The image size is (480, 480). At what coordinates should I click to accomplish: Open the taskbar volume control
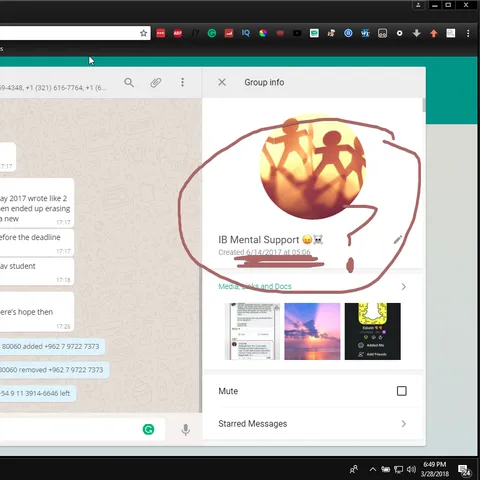click(x=411, y=469)
